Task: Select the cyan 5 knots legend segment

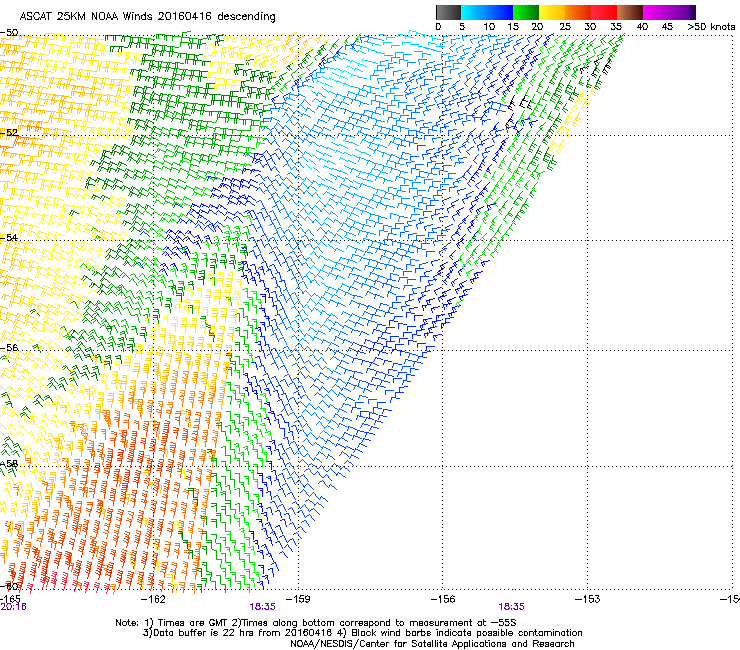Action: [474, 12]
